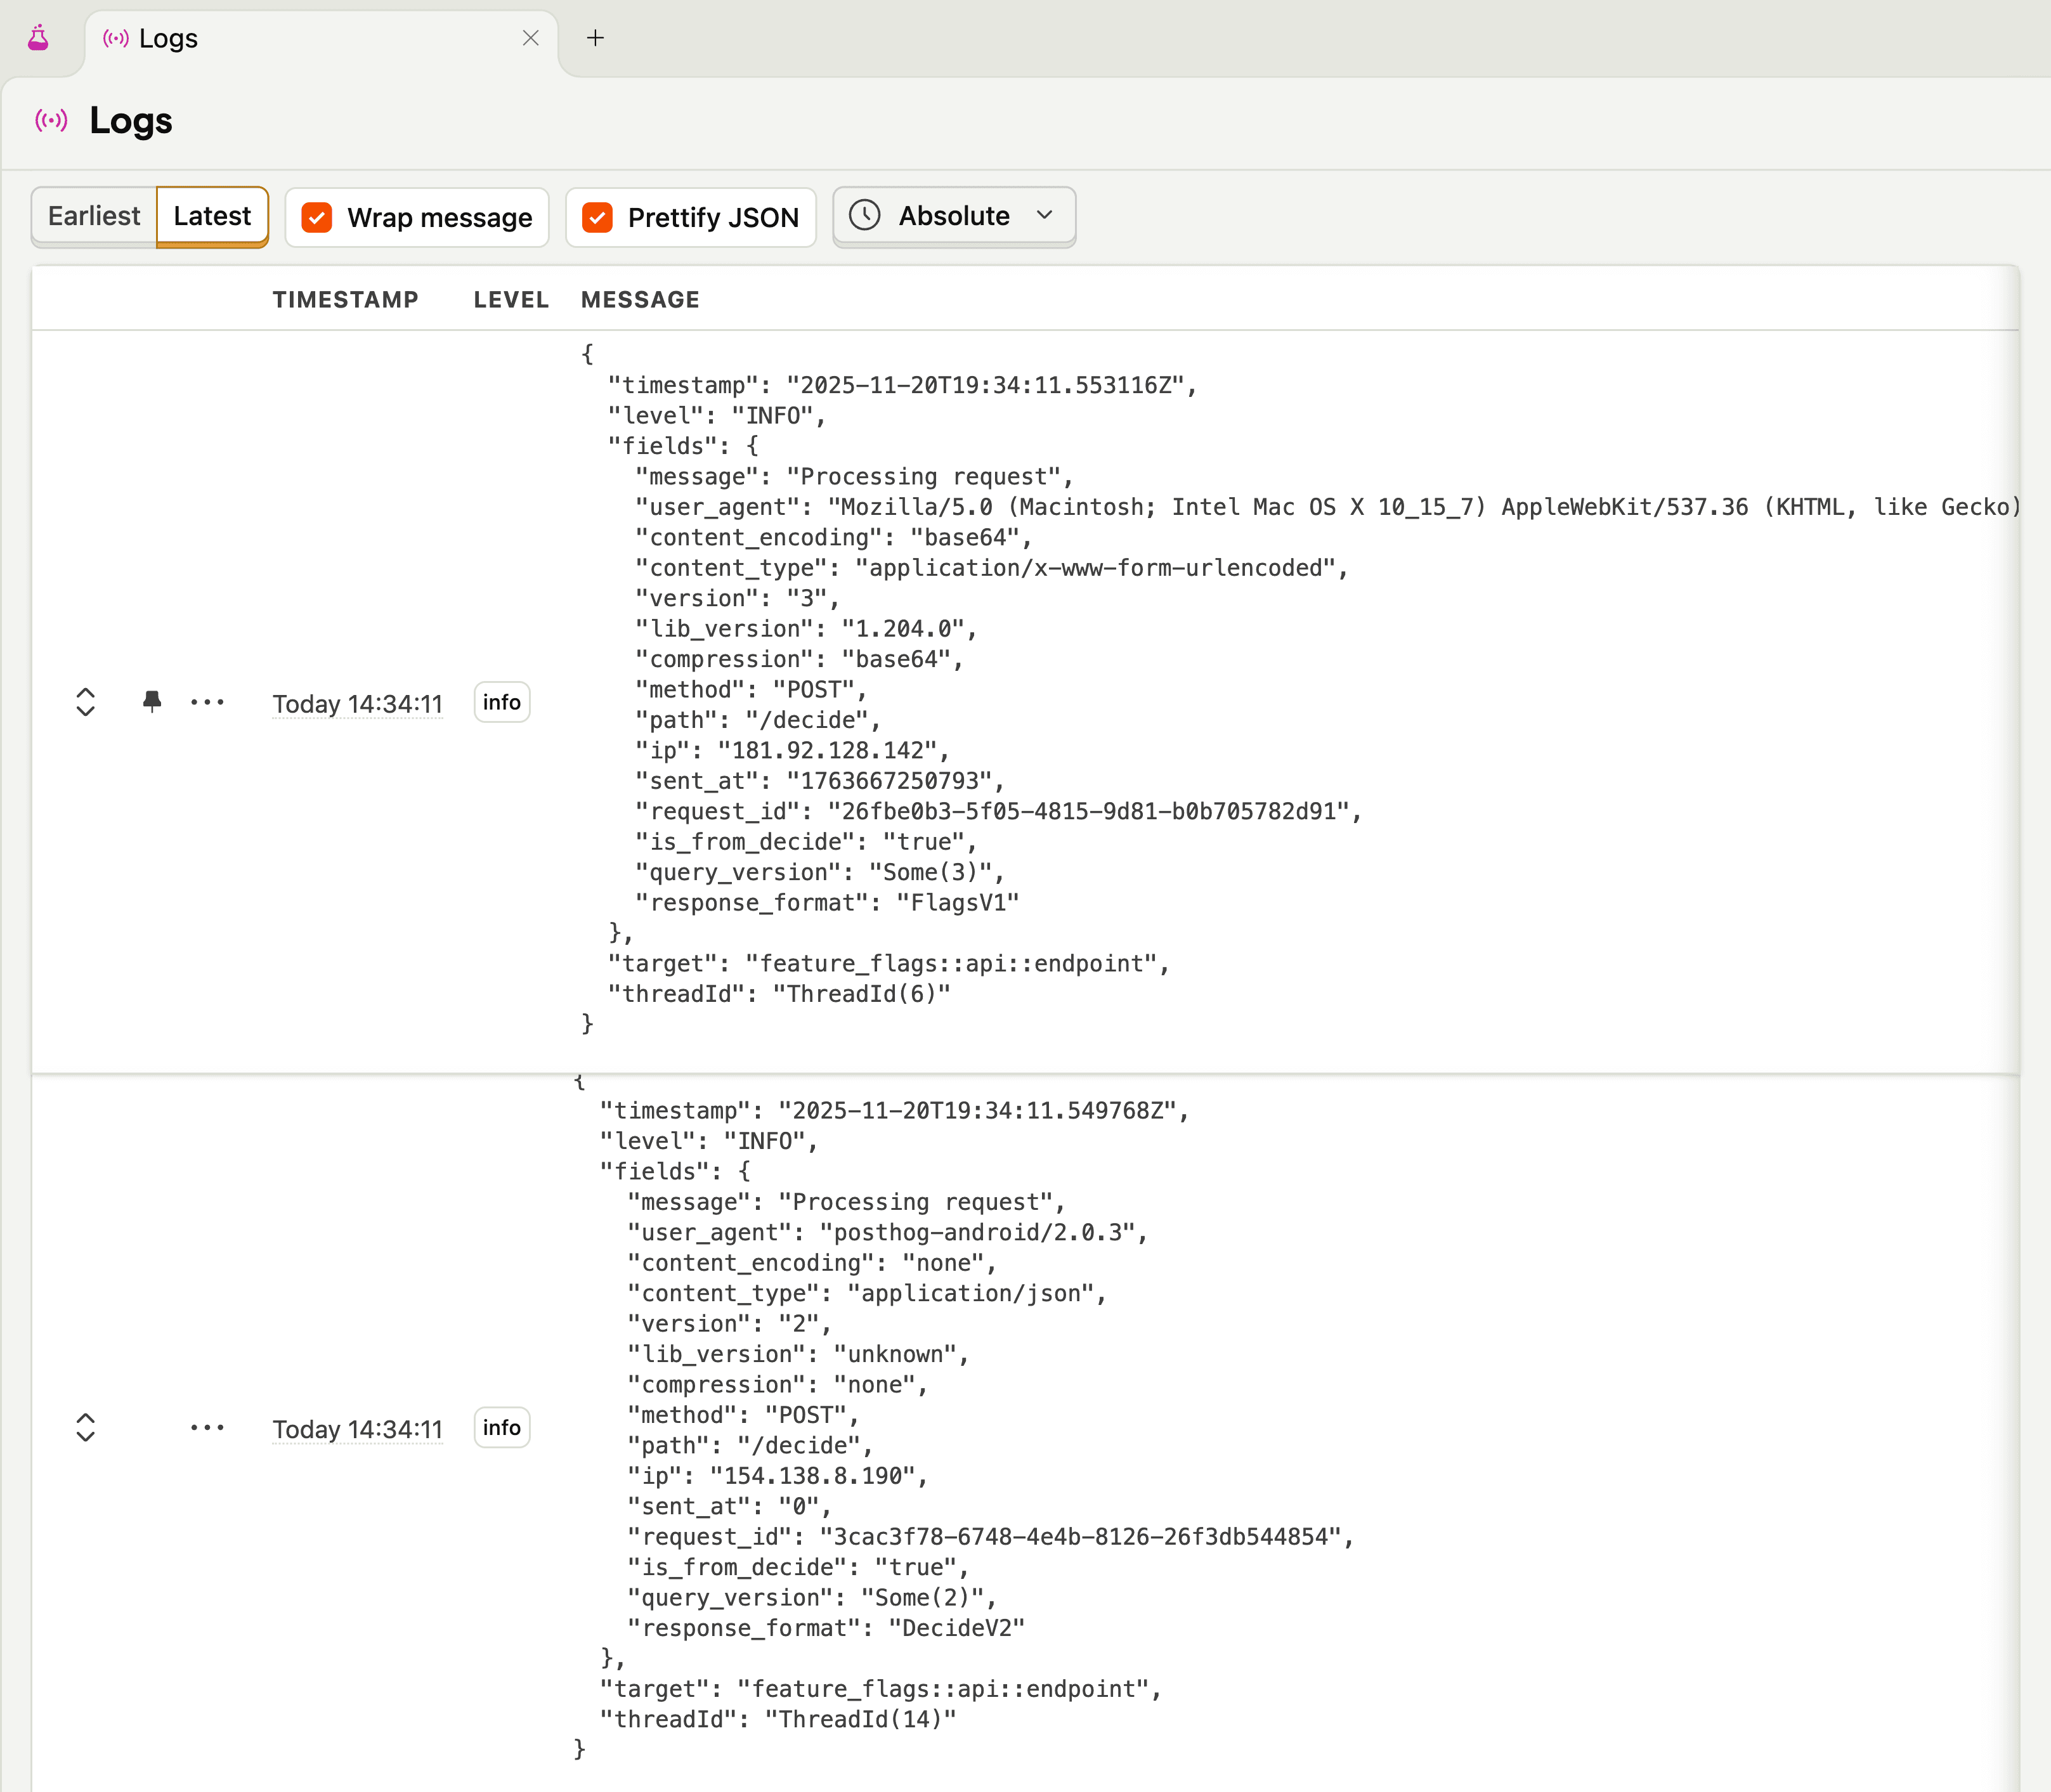Open the Absolute timestamp format dropdown
2051x1792 pixels.
click(x=954, y=216)
